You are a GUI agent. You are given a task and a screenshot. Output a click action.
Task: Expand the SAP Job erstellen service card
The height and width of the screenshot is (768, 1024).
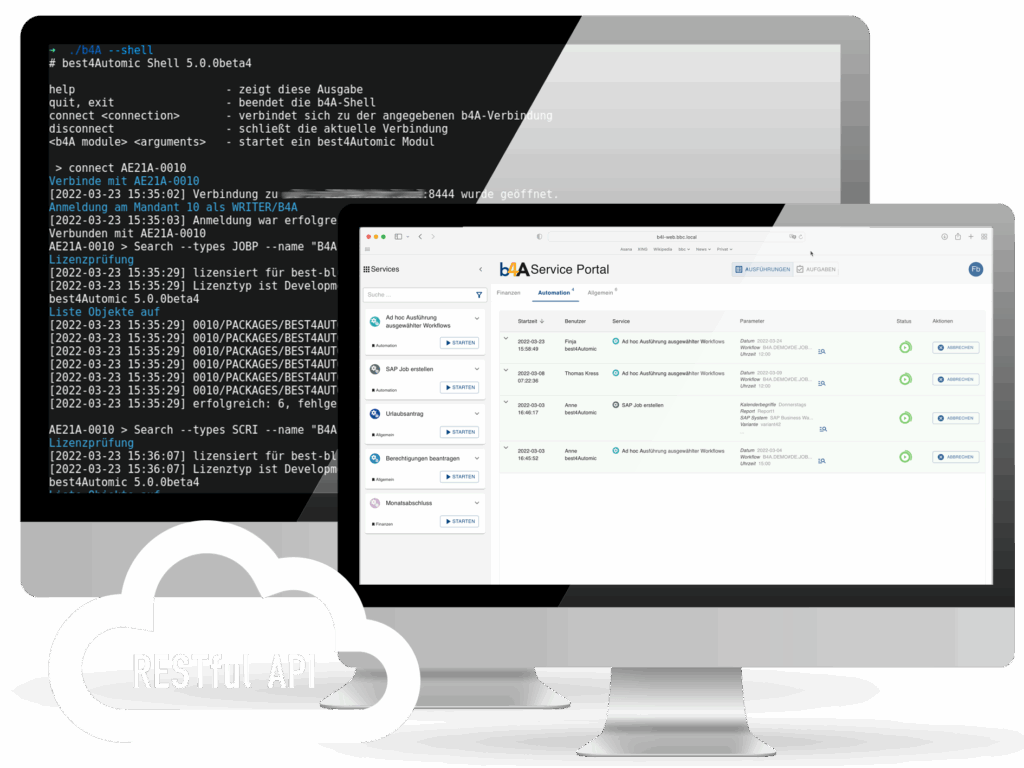pyautogui.click(x=477, y=369)
